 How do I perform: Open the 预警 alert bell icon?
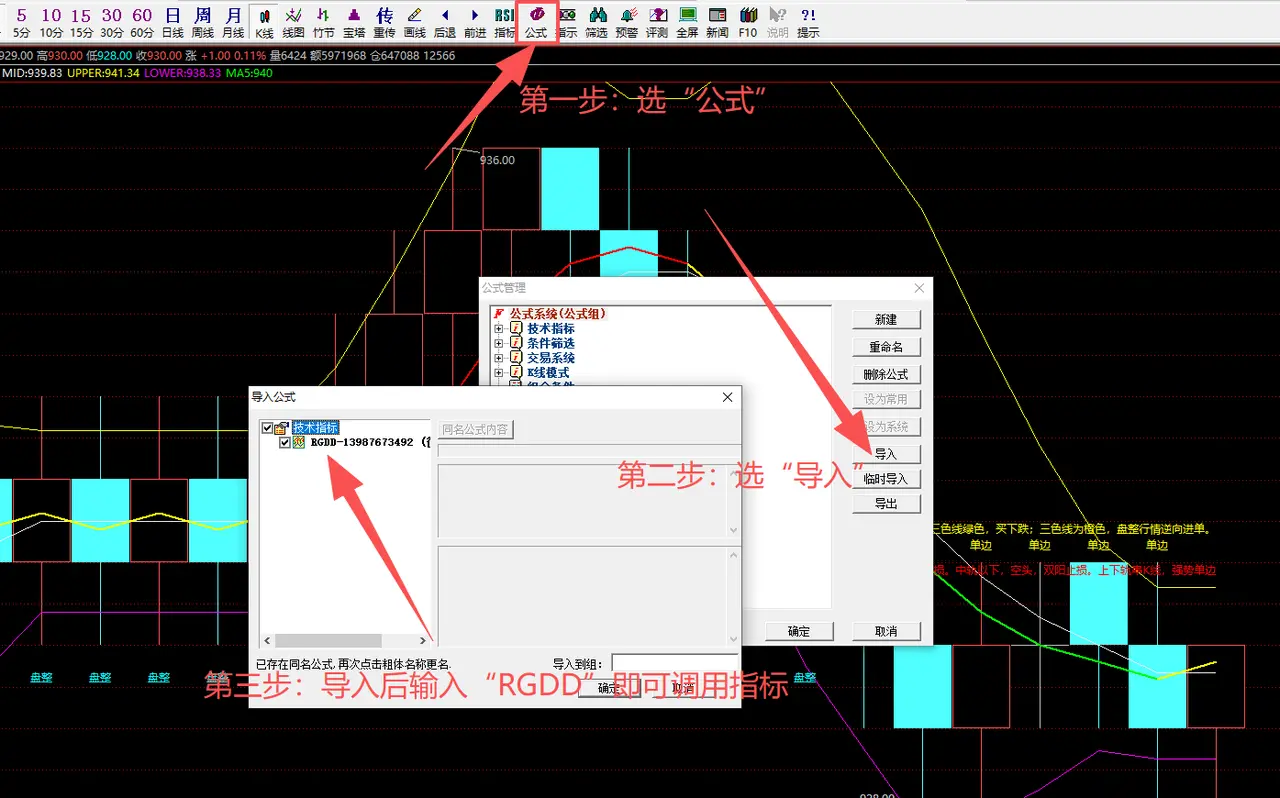[x=627, y=21]
